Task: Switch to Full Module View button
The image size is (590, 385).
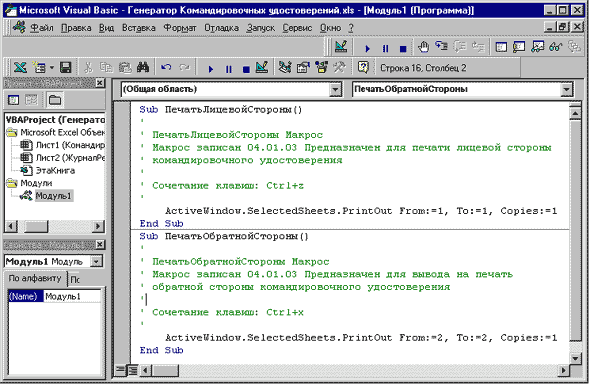Action: pos(132,370)
